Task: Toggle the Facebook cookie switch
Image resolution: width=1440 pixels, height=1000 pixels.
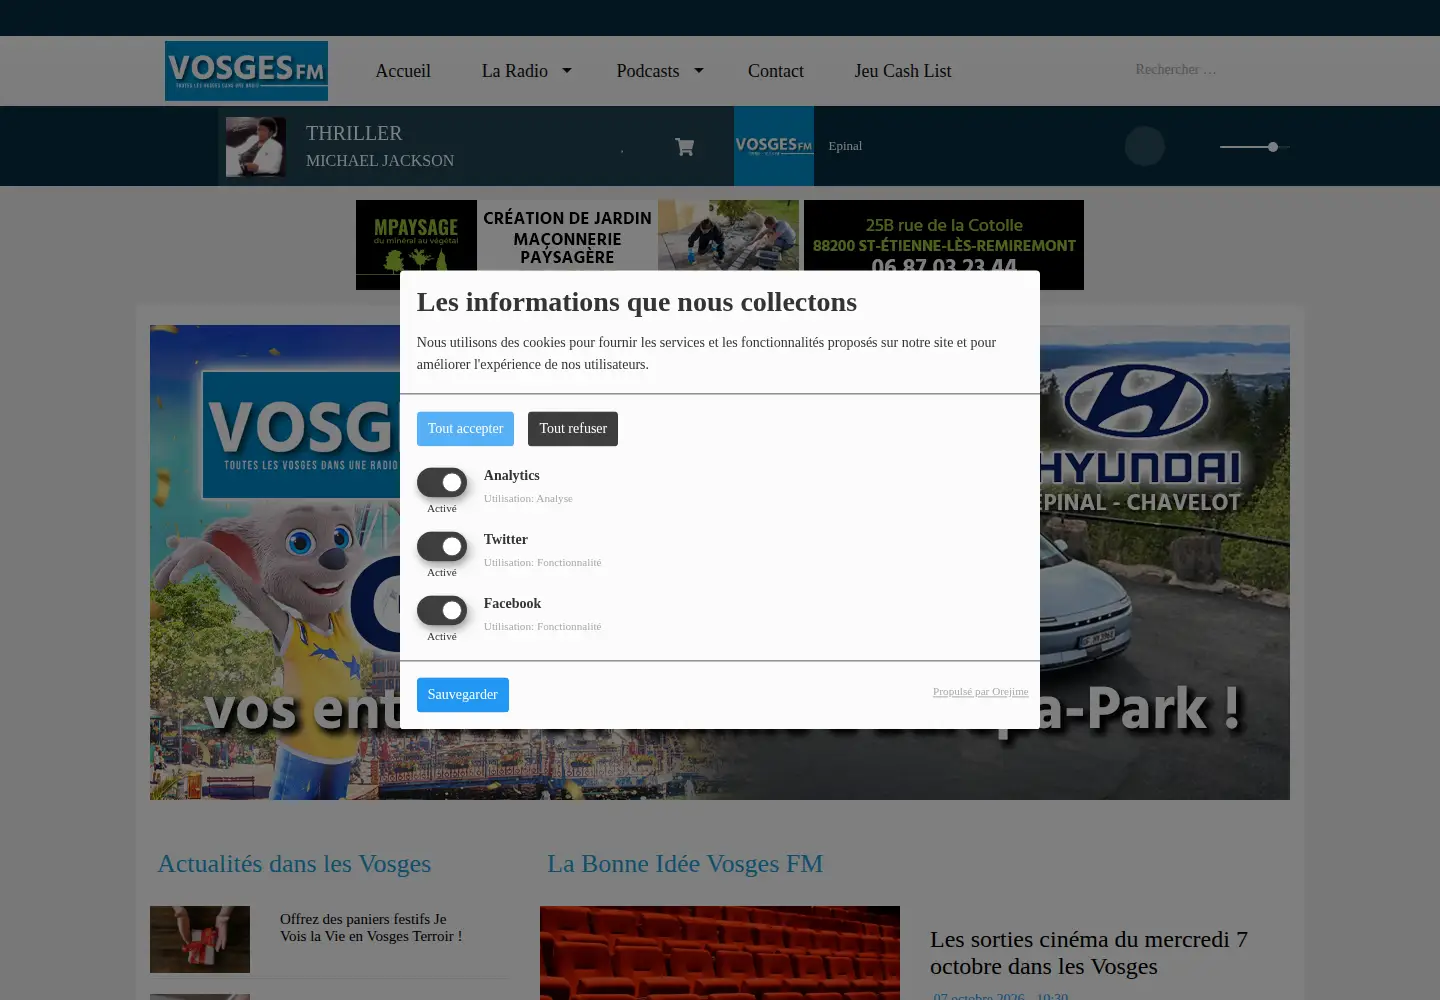Action: [x=442, y=610]
